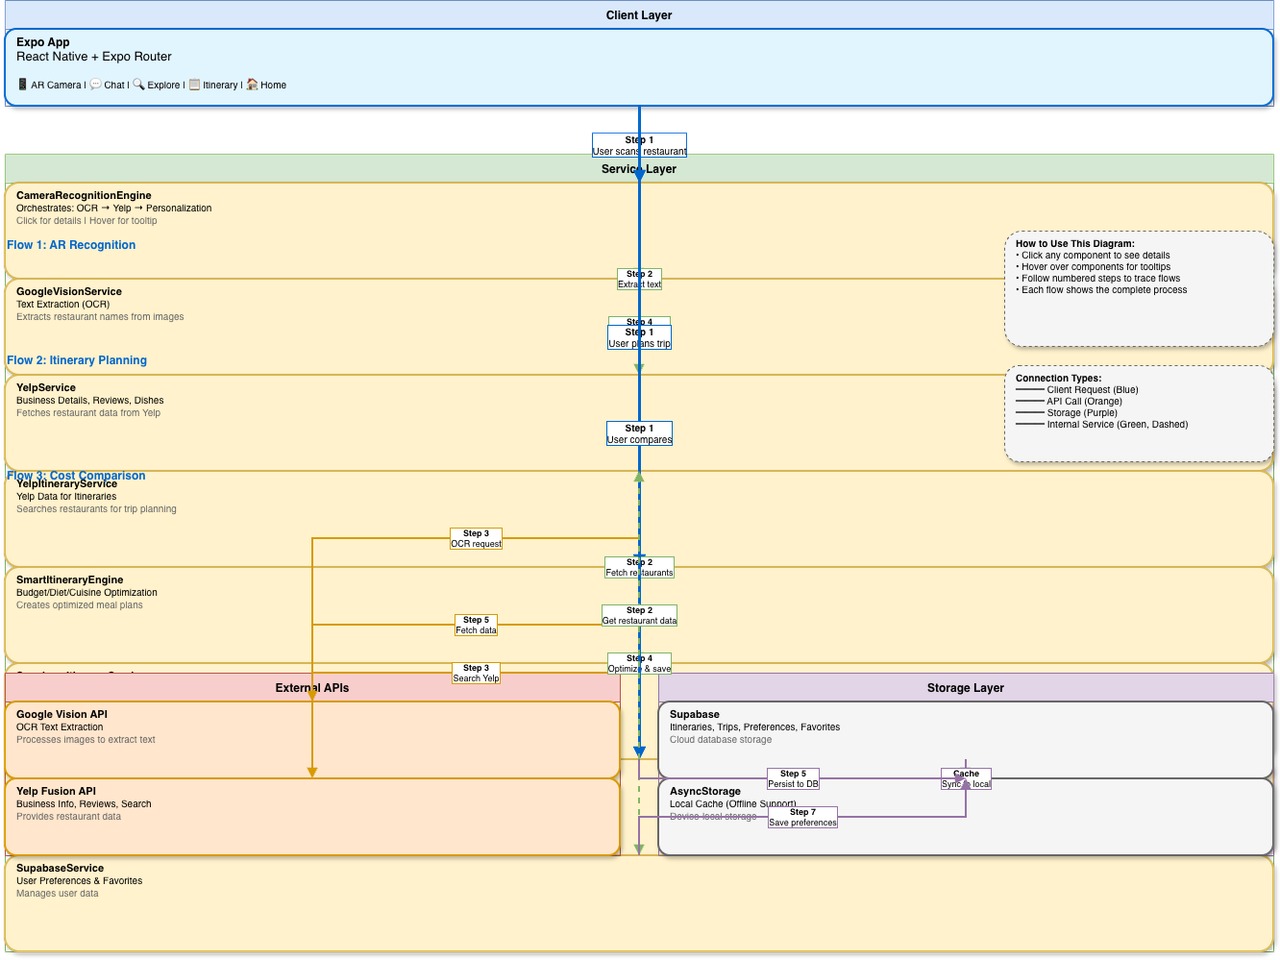Open 'Flow 3: Cost Comparison' link
Viewport: 1280px width, 960px height.
click(75, 475)
